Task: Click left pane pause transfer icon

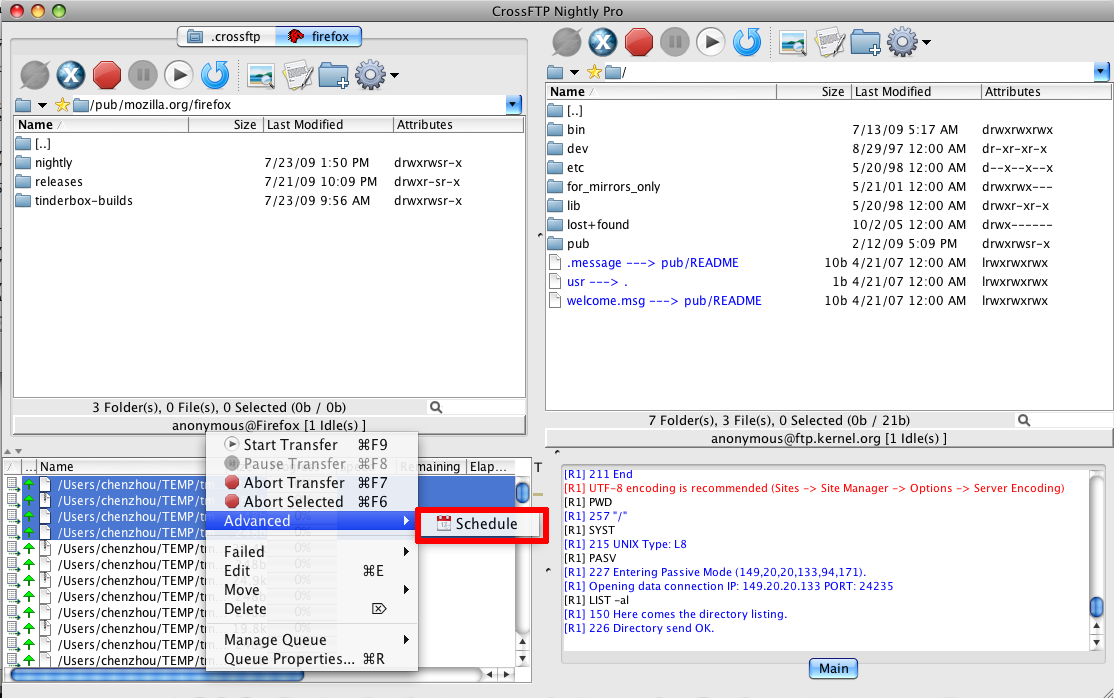Action: (143, 75)
